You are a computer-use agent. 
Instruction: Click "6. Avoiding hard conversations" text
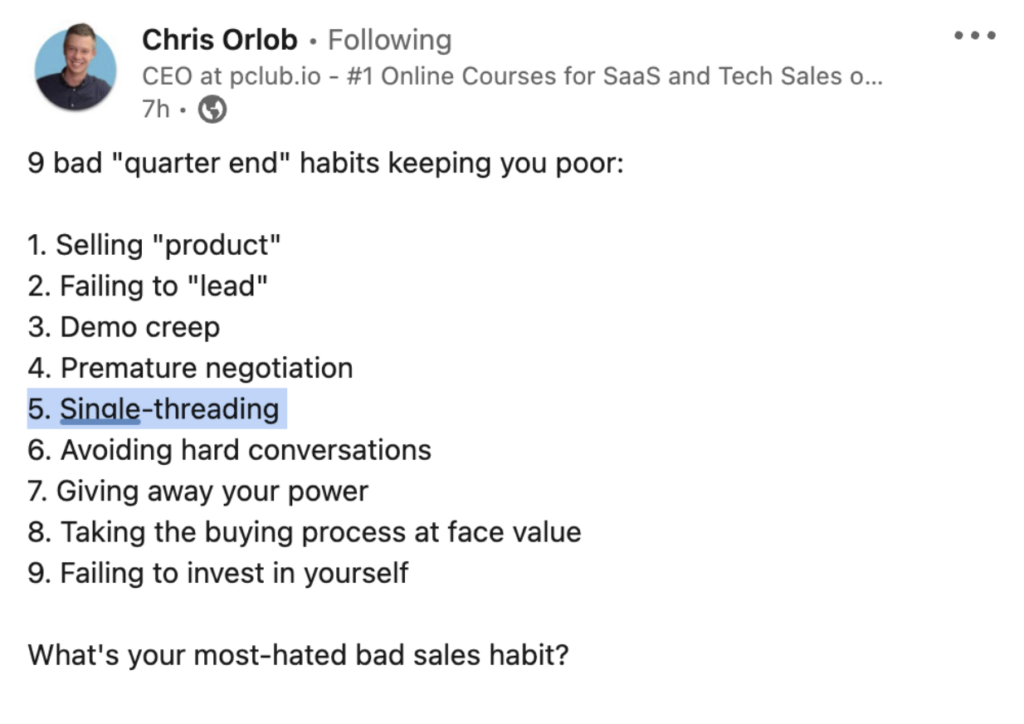(229, 450)
